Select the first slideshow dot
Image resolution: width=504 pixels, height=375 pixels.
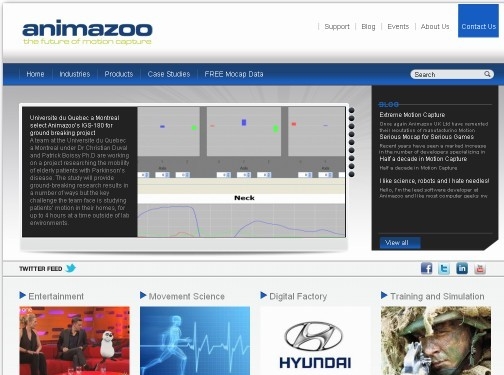pyautogui.click(x=351, y=110)
